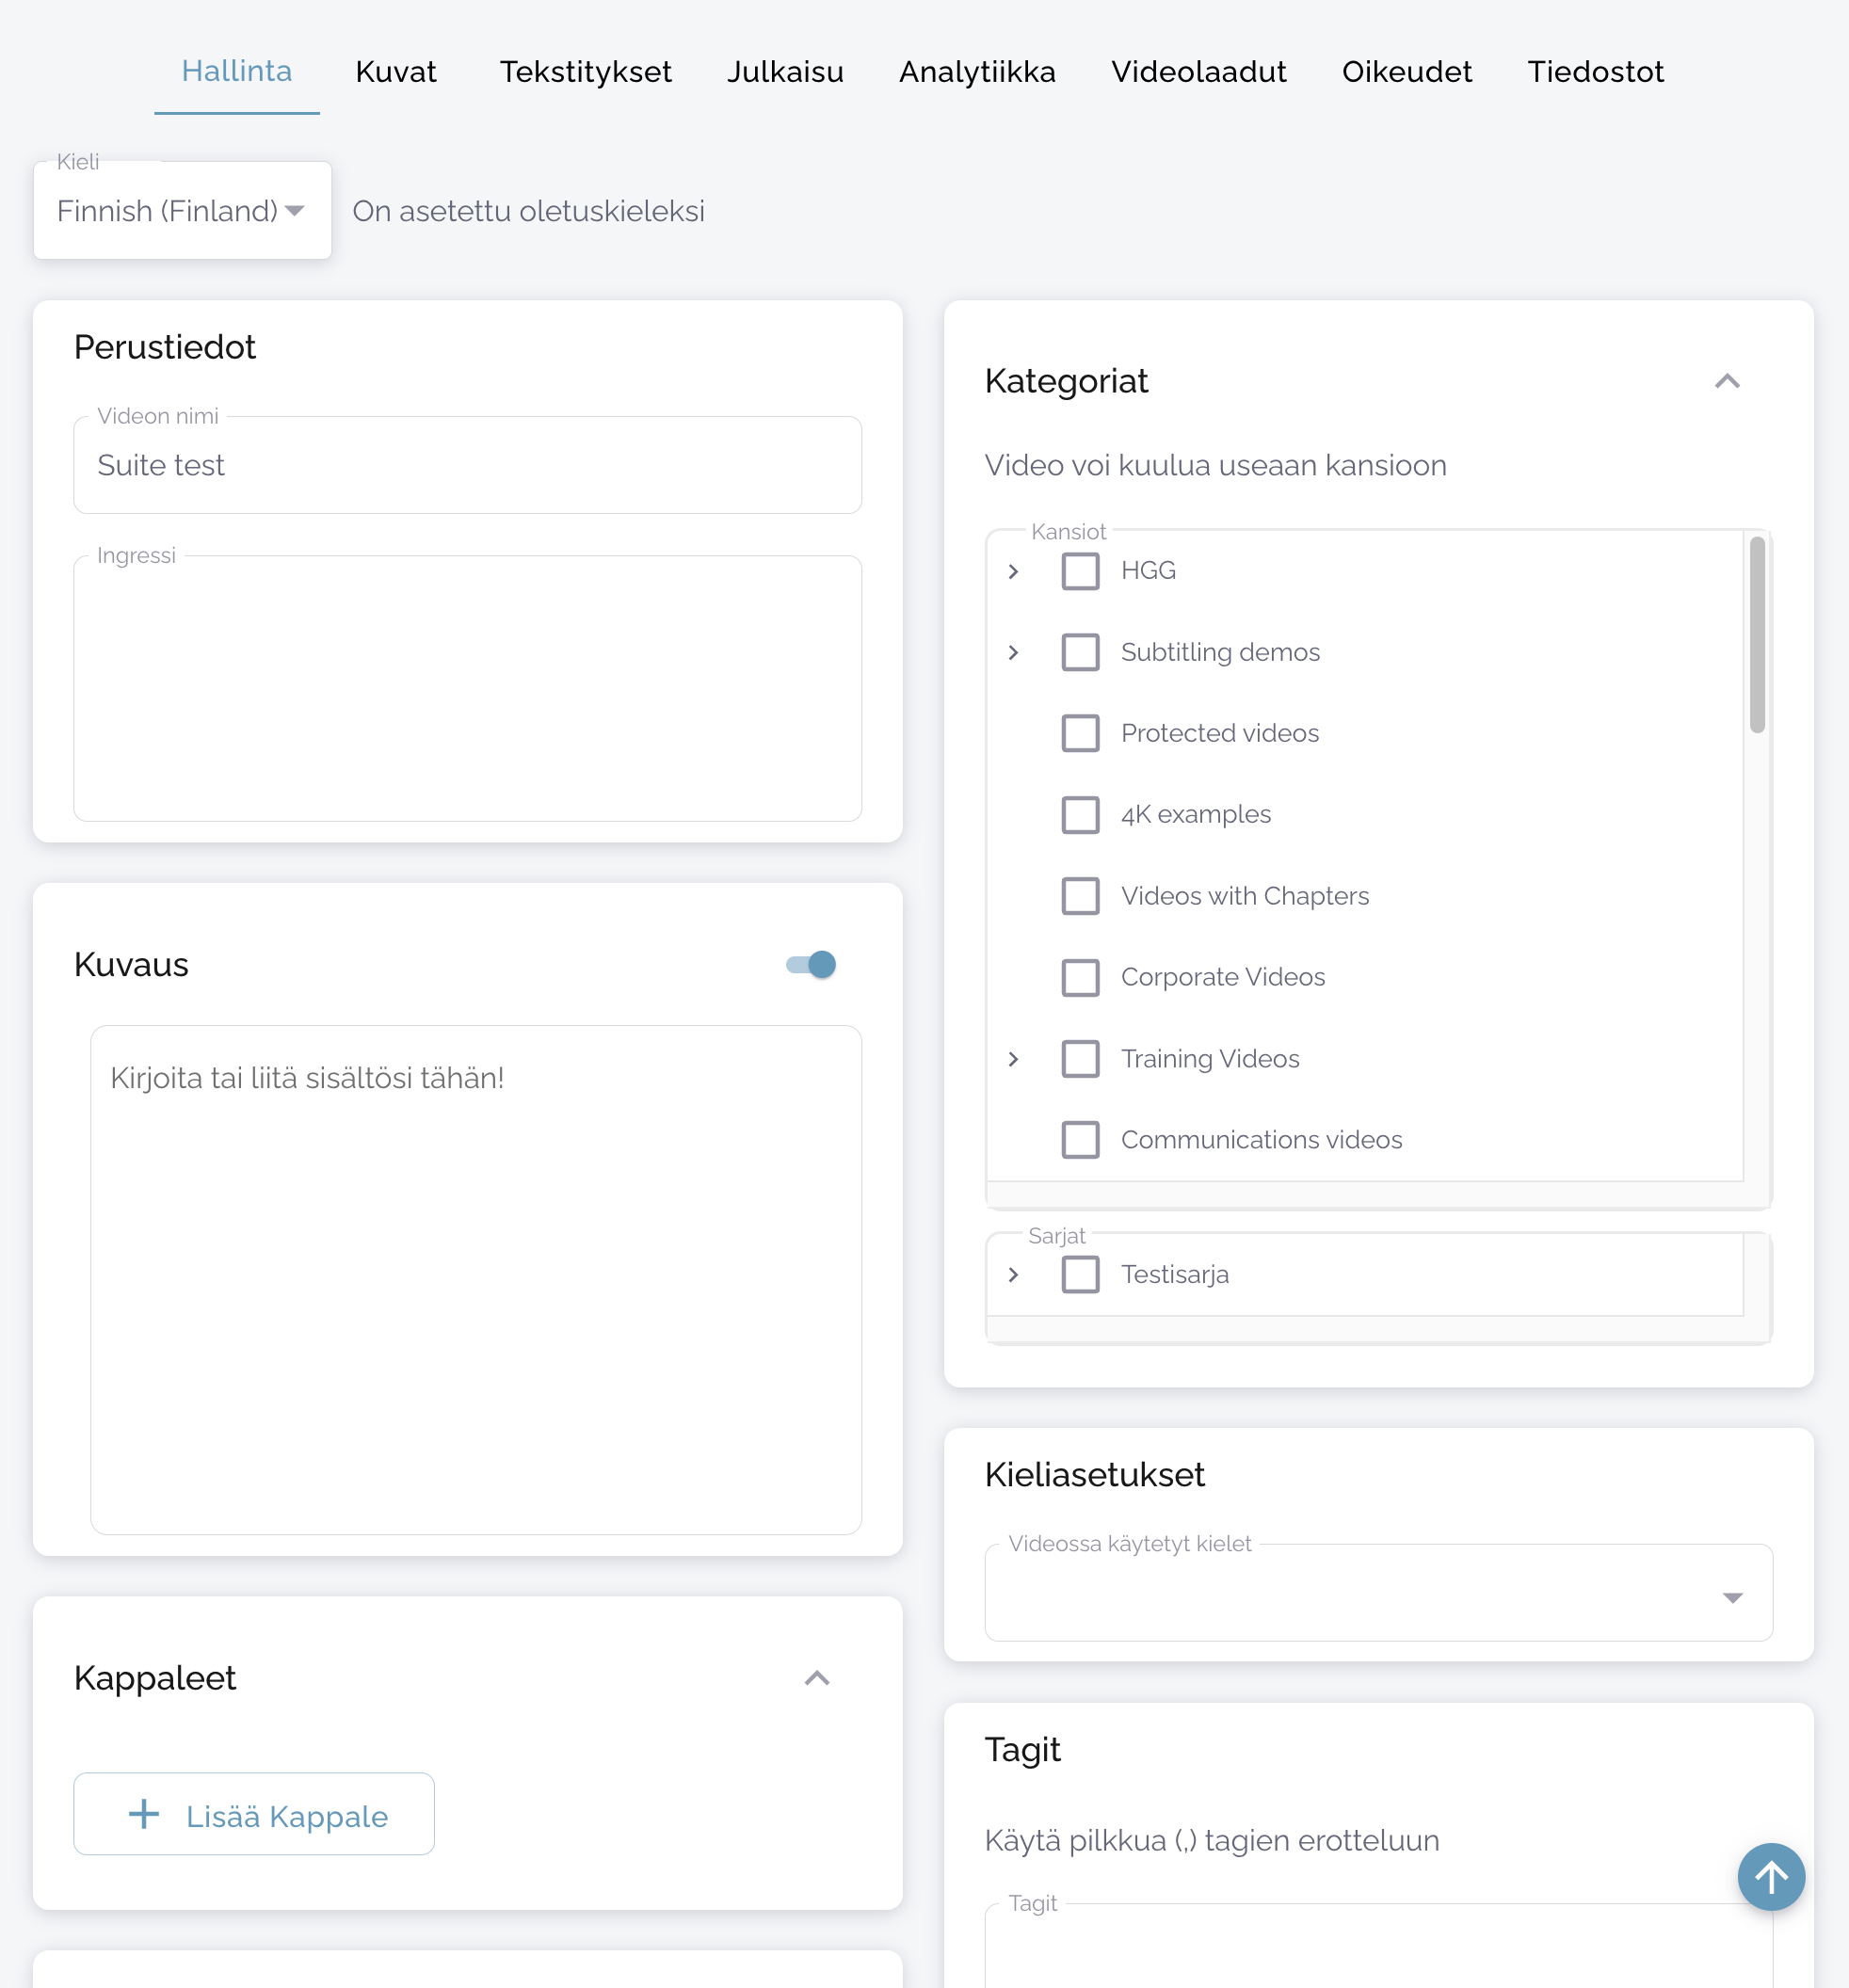Viewport: 1849px width, 1988px height.
Task: Click into the Ingressi text area
Action: click(x=467, y=690)
